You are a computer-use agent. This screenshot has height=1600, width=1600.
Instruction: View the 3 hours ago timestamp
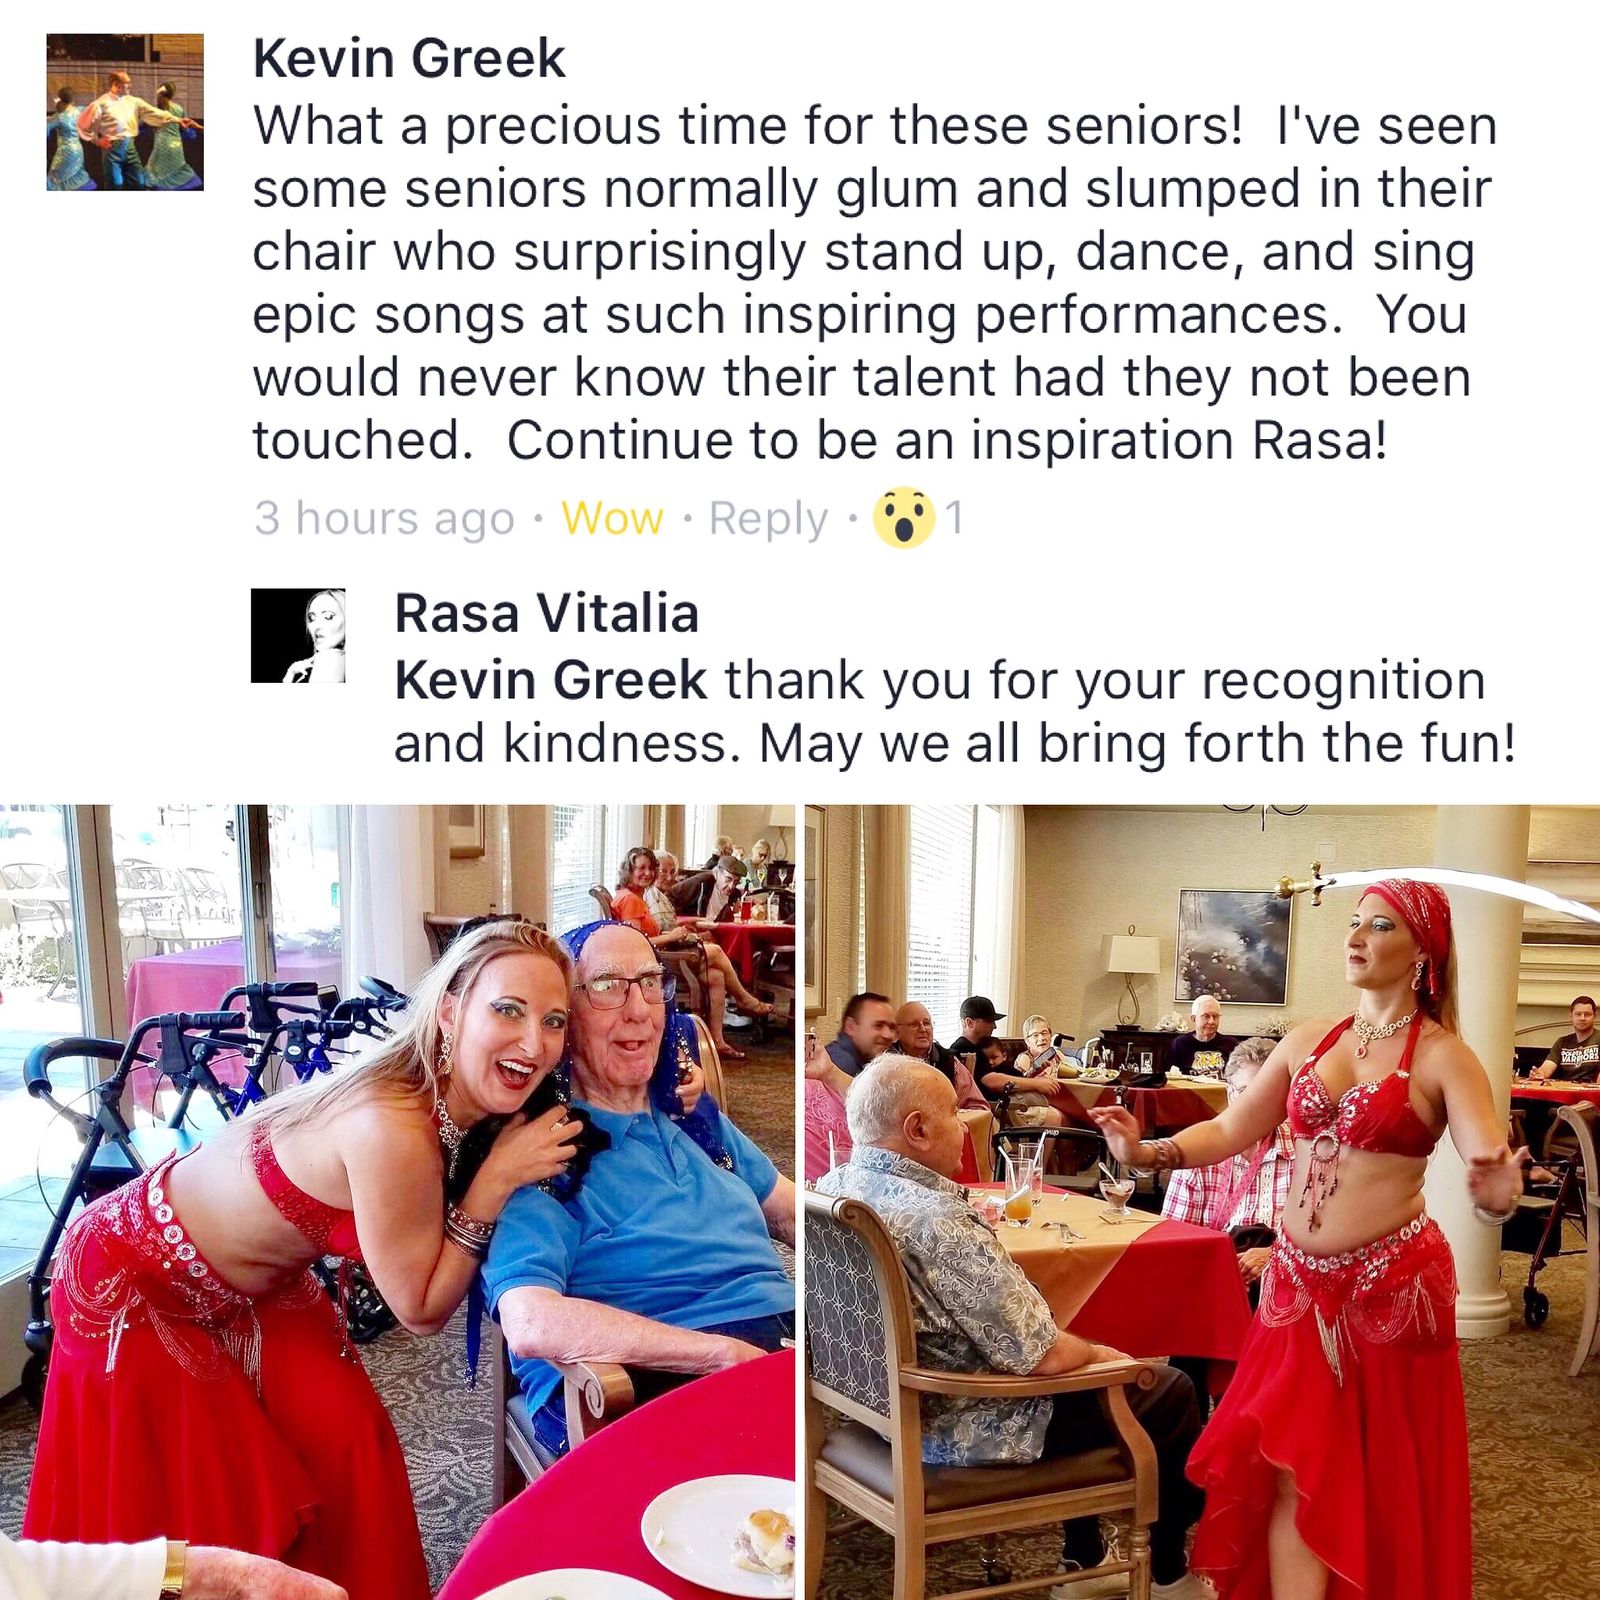[384, 519]
